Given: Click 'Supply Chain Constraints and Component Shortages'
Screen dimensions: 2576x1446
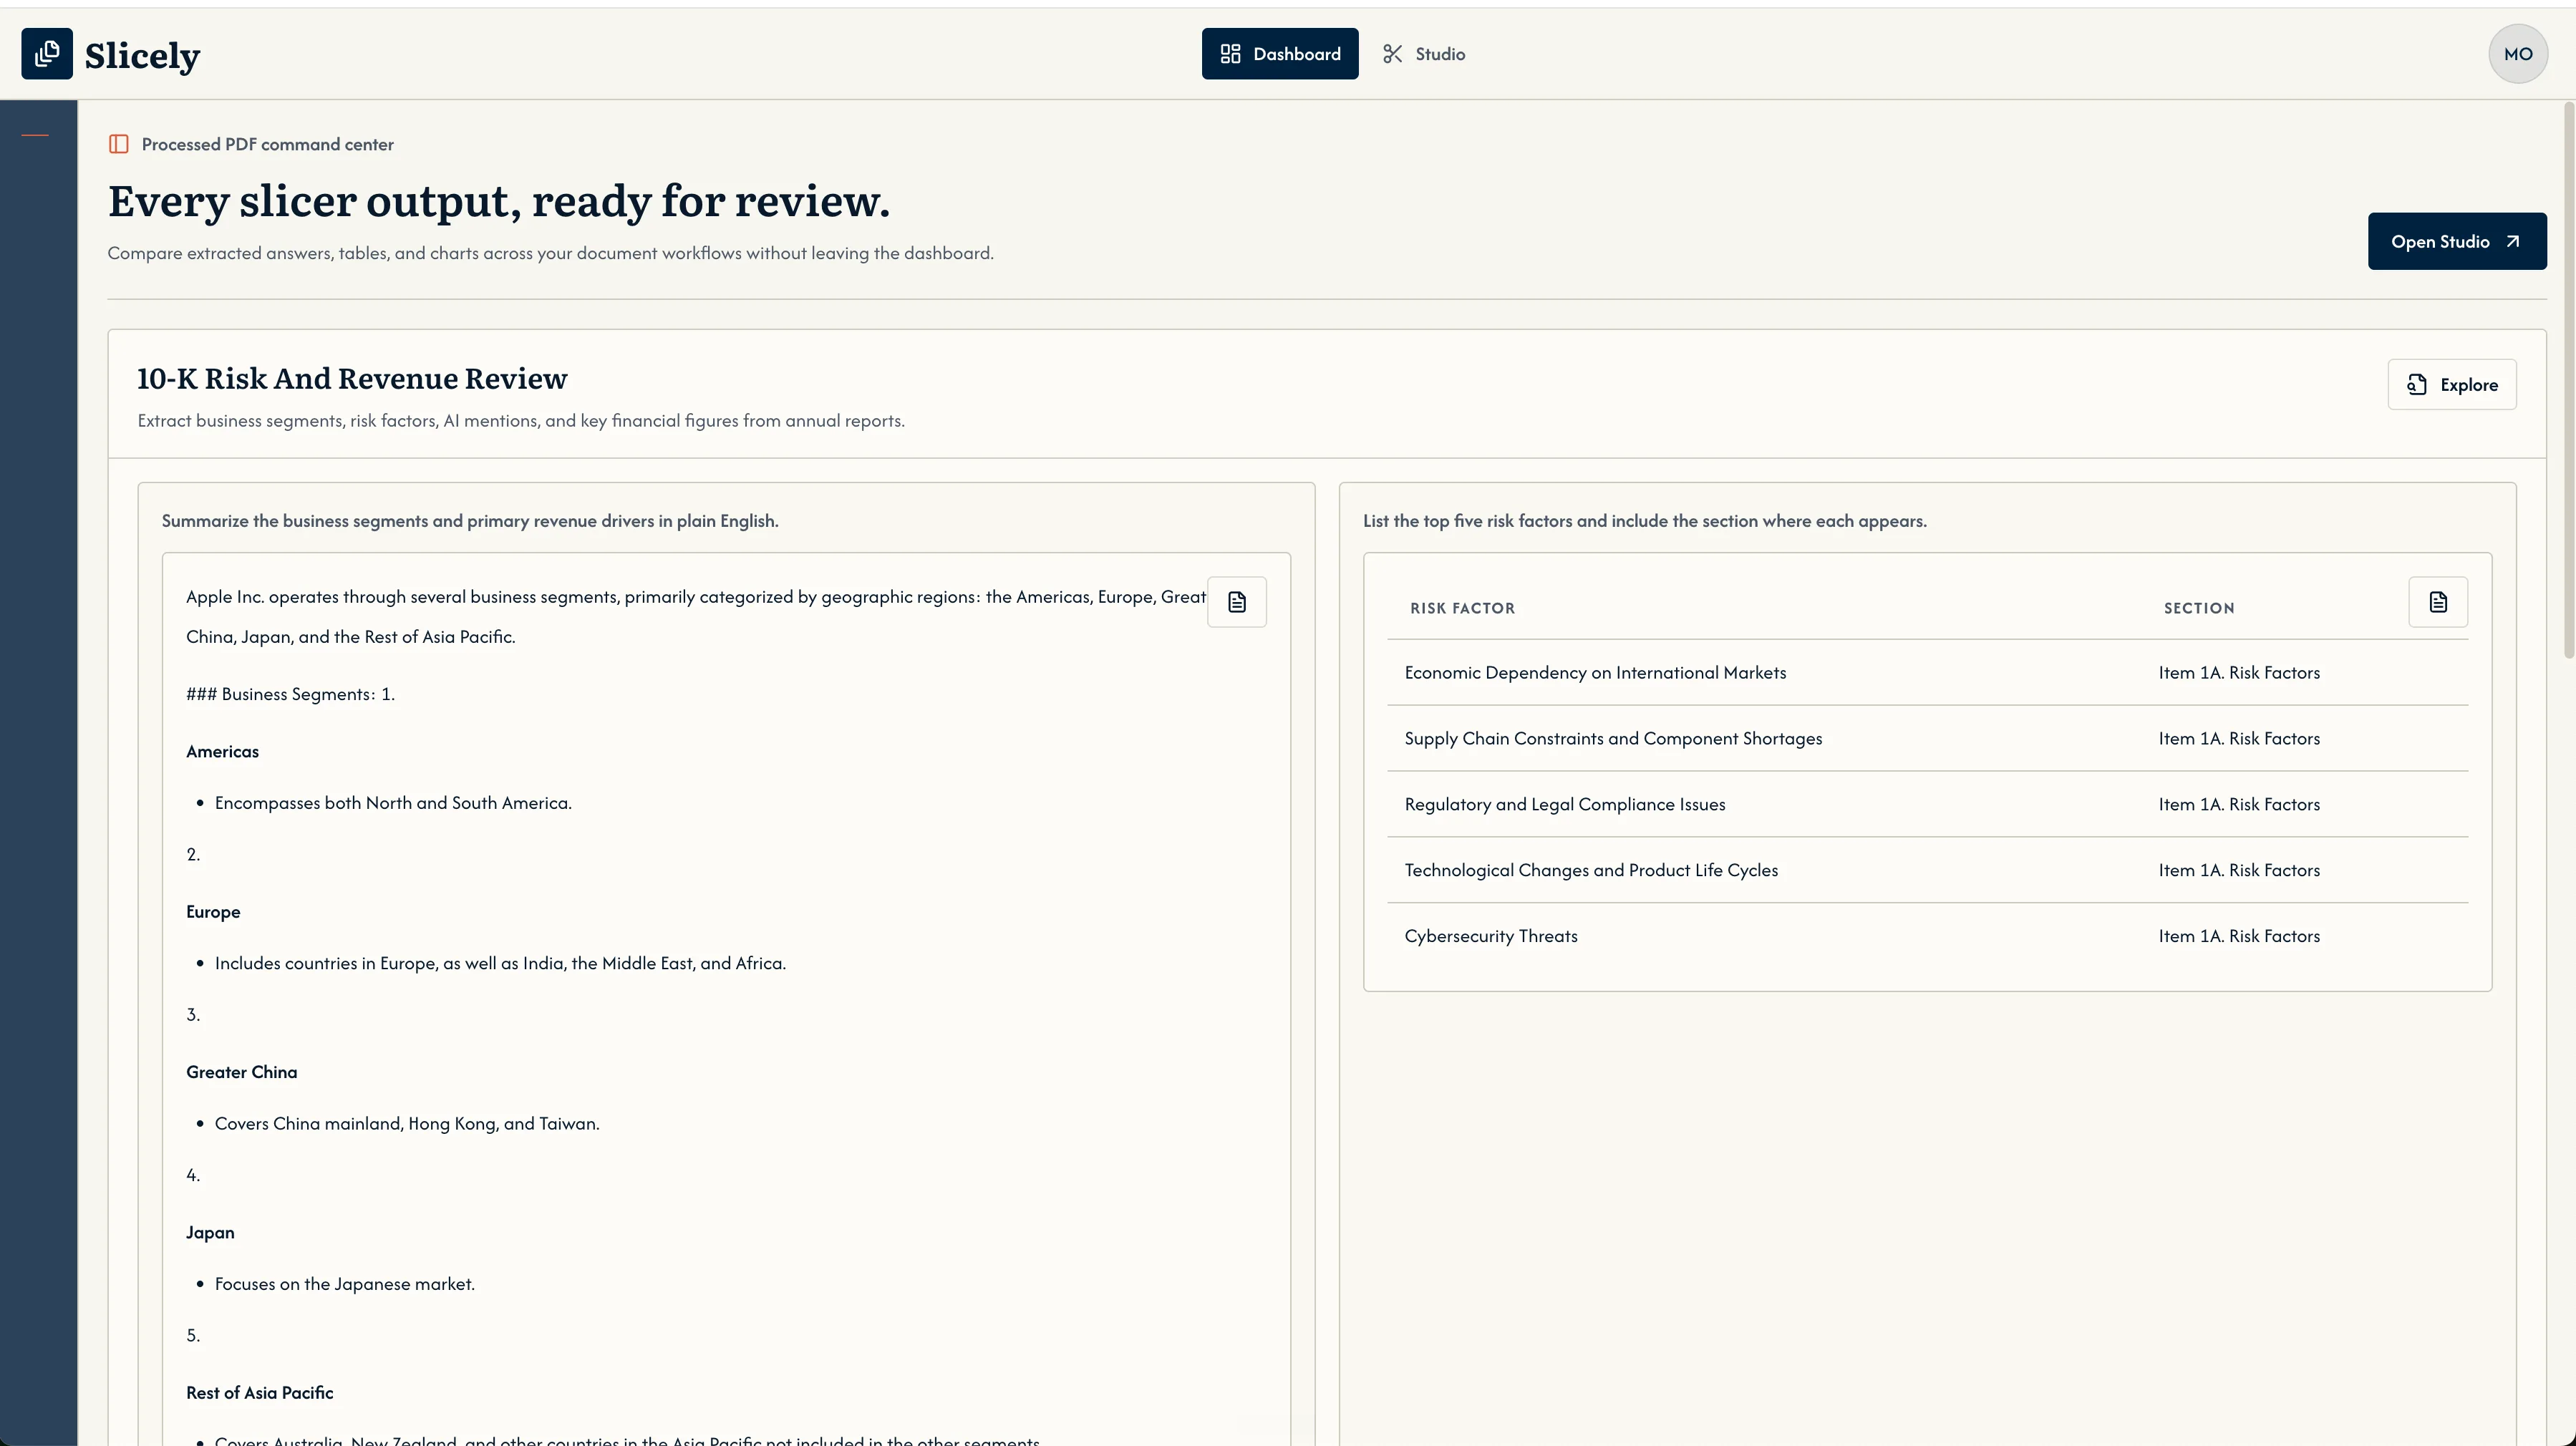Looking at the screenshot, I should click(1613, 739).
